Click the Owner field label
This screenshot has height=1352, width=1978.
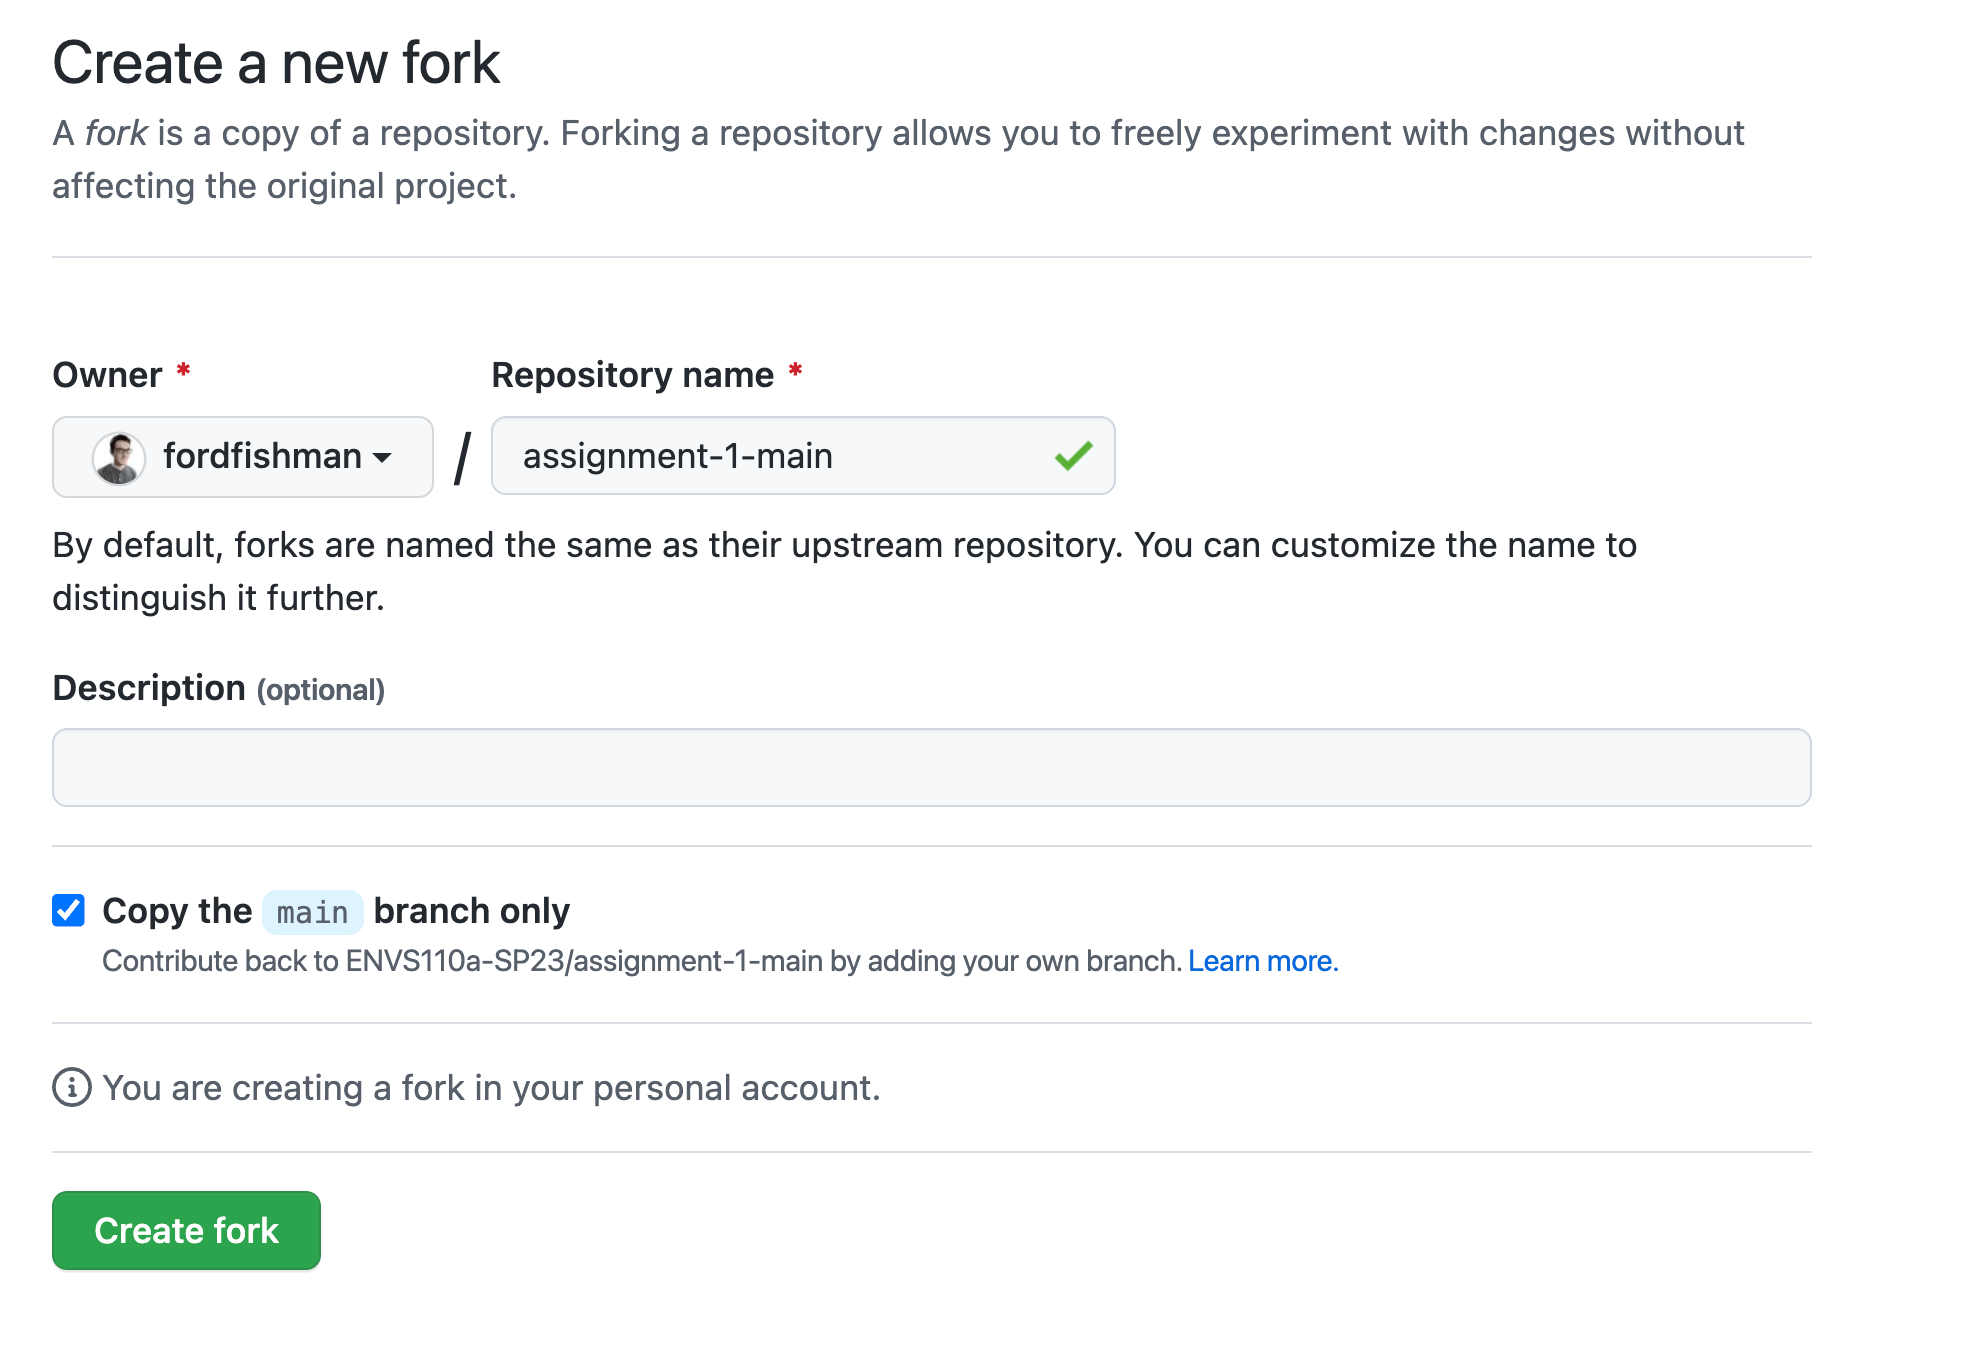(107, 375)
